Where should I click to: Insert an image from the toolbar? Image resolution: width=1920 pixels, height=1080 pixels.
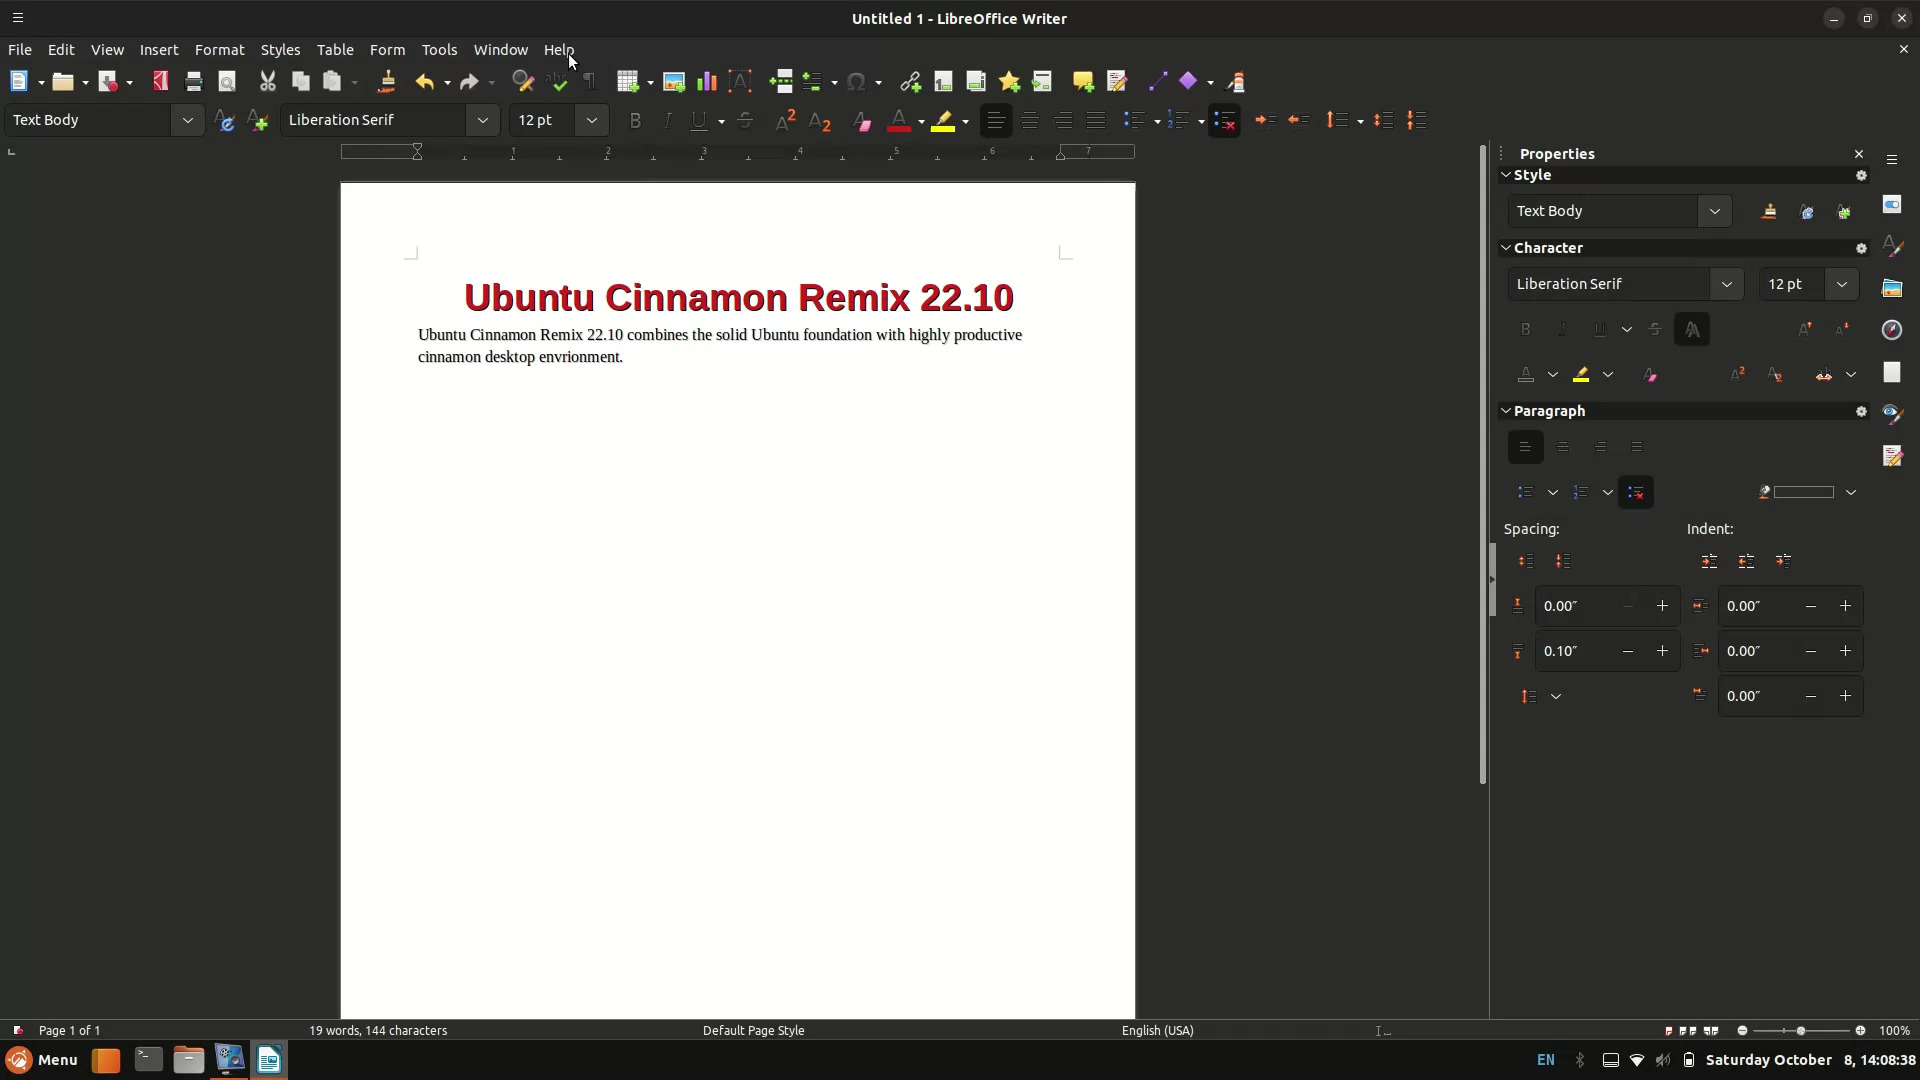pos(674,81)
